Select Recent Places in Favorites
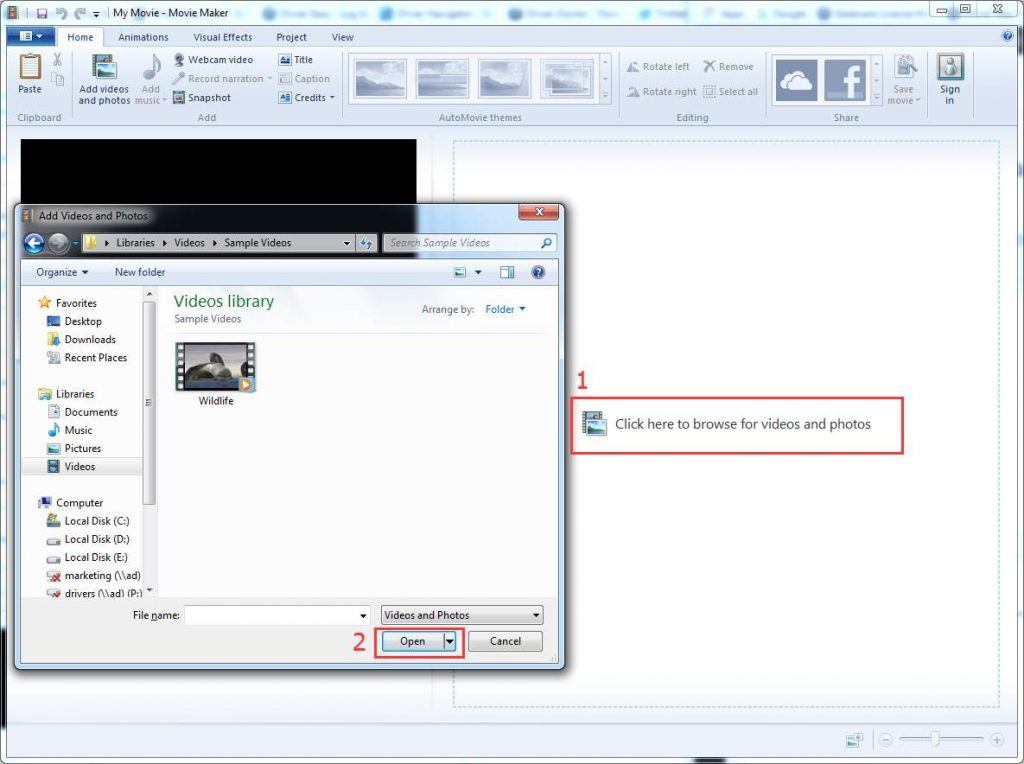Image resolution: width=1024 pixels, height=764 pixels. pos(95,358)
